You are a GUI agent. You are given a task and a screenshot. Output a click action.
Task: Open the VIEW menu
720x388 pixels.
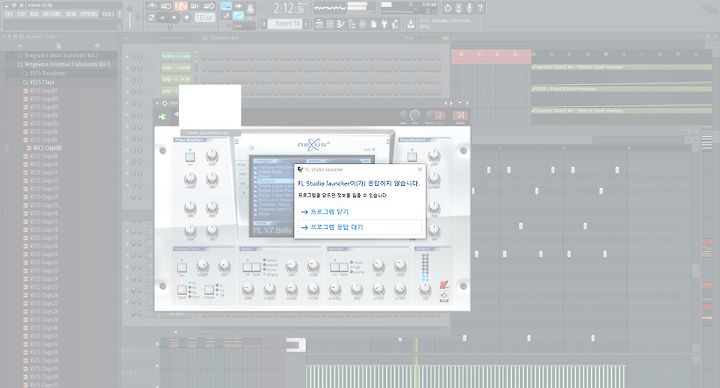(71, 14)
